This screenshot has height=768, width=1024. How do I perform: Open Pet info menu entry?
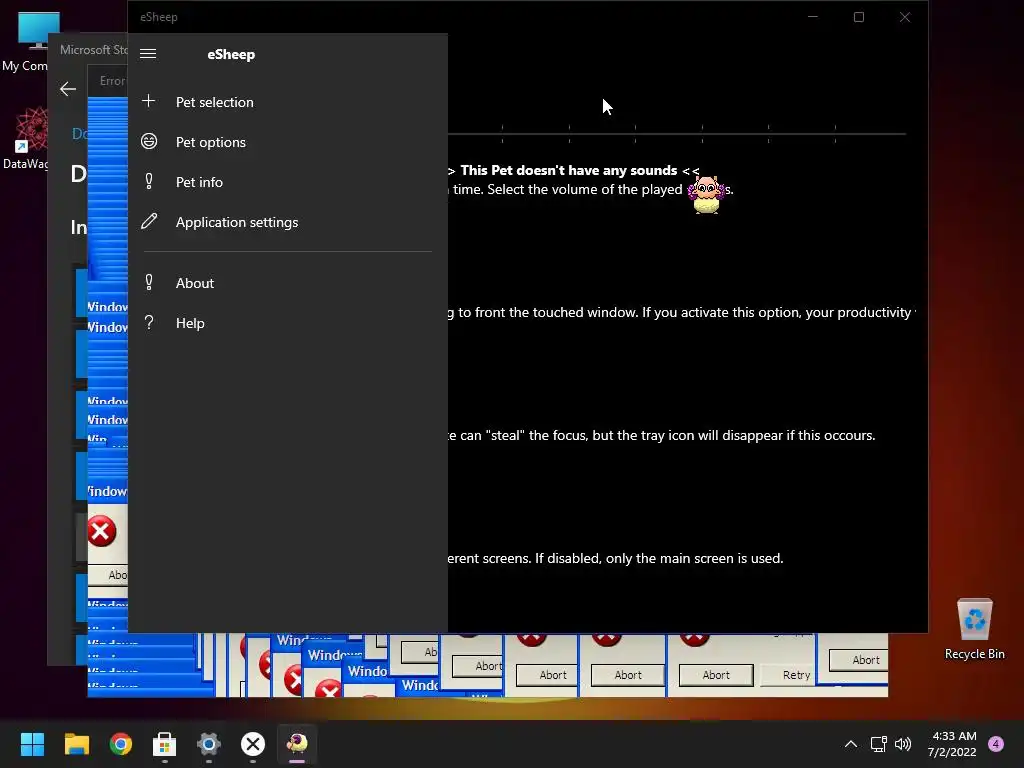click(x=287, y=182)
